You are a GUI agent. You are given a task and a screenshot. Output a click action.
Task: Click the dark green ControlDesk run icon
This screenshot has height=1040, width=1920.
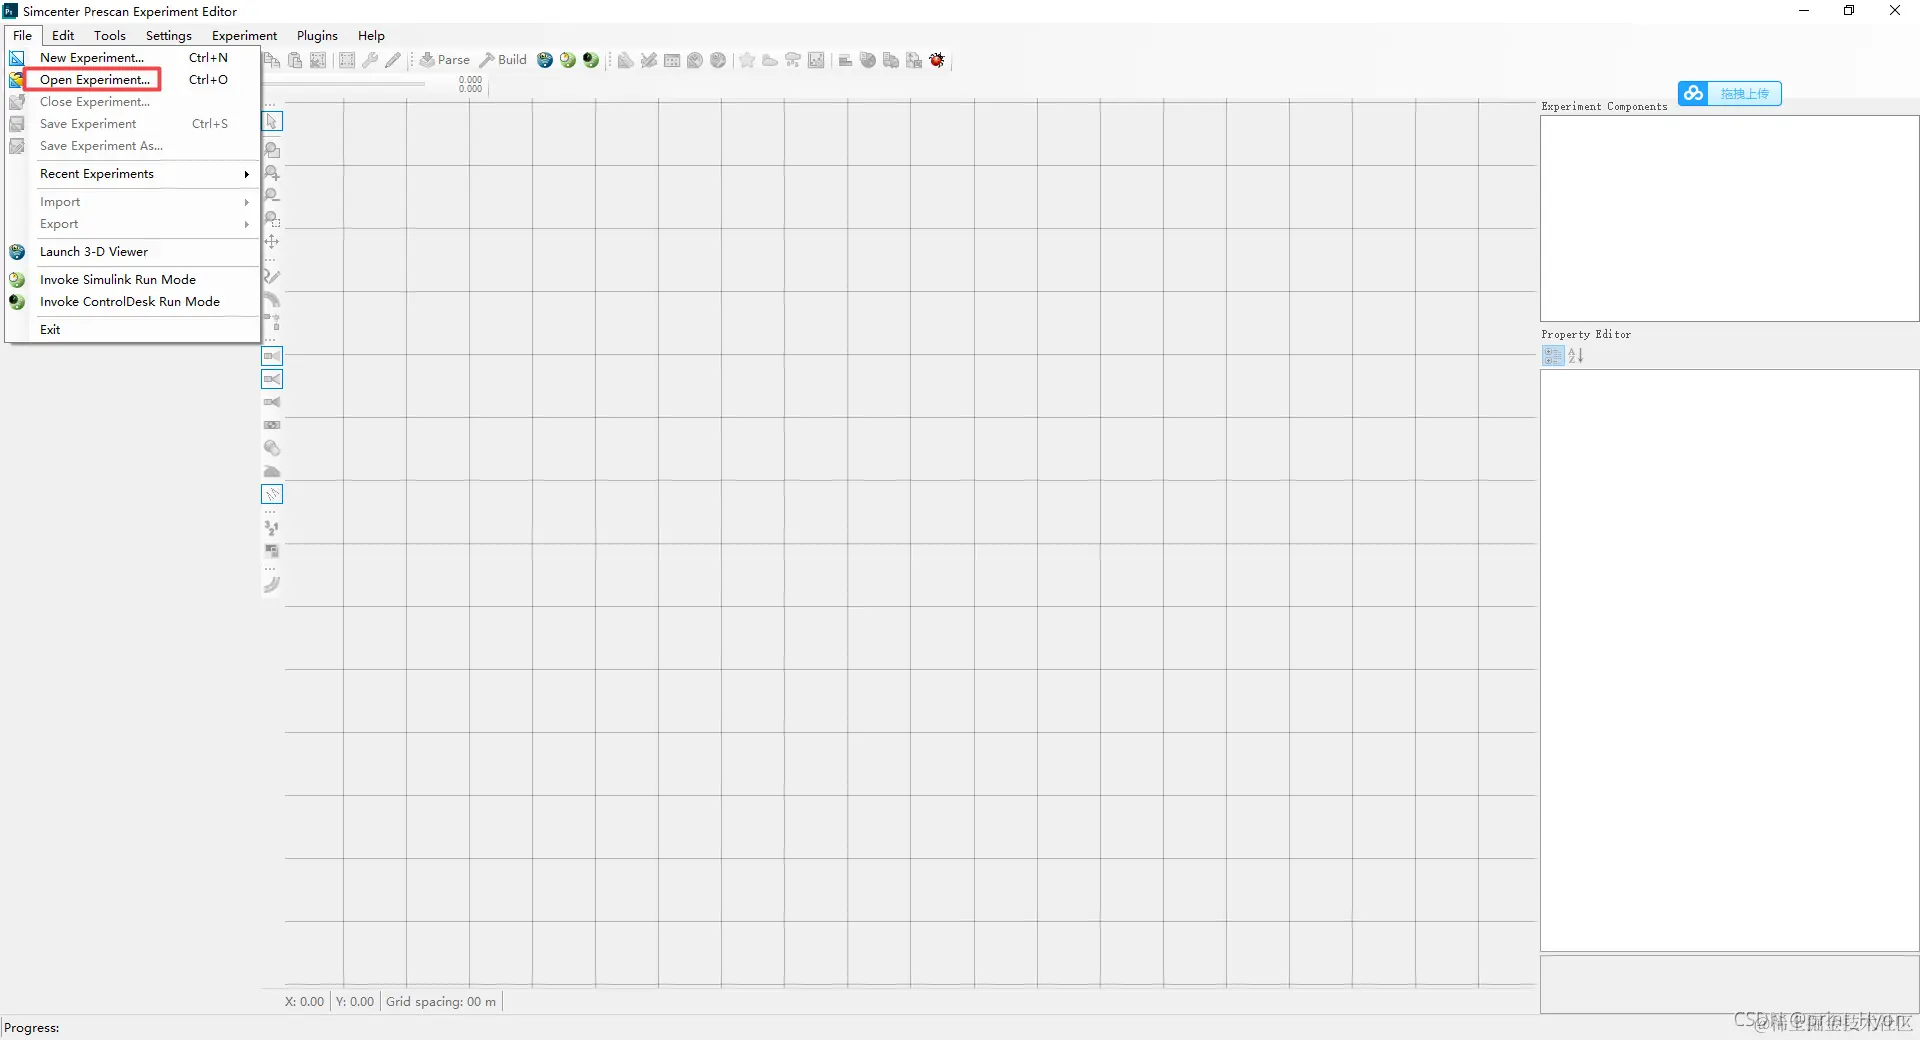coord(591,60)
